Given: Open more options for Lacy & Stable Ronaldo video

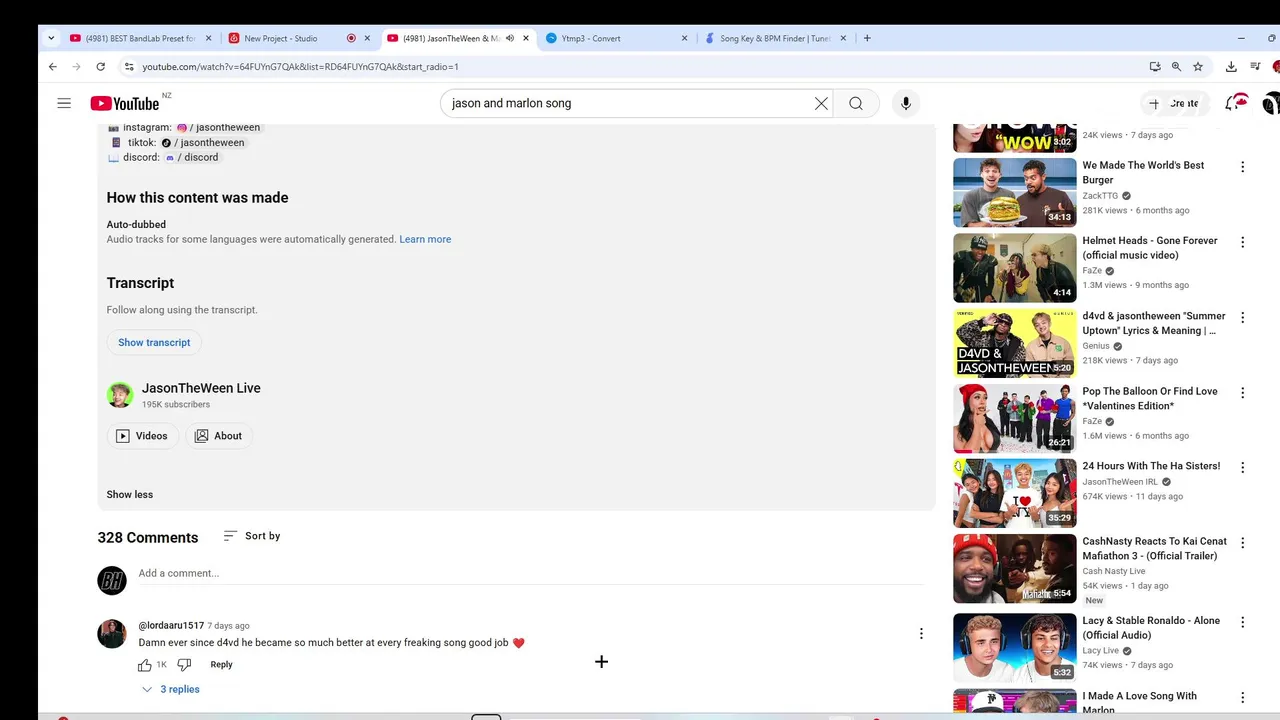Looking at the screenshot, I should tap(1242, 622).
